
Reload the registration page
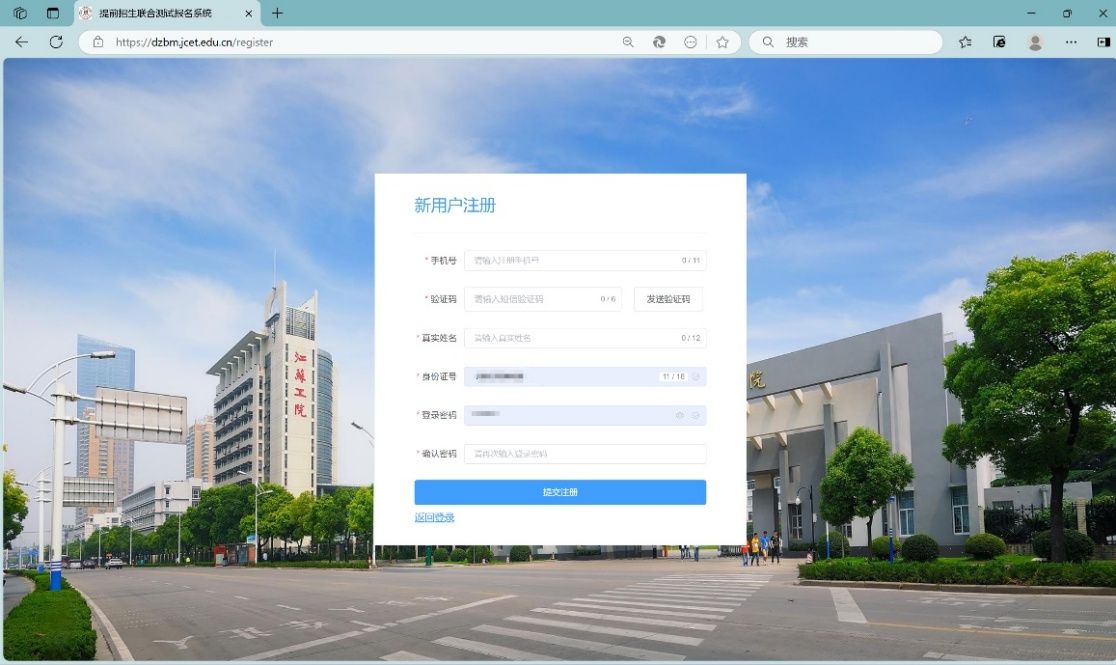[x=56, y=42]
